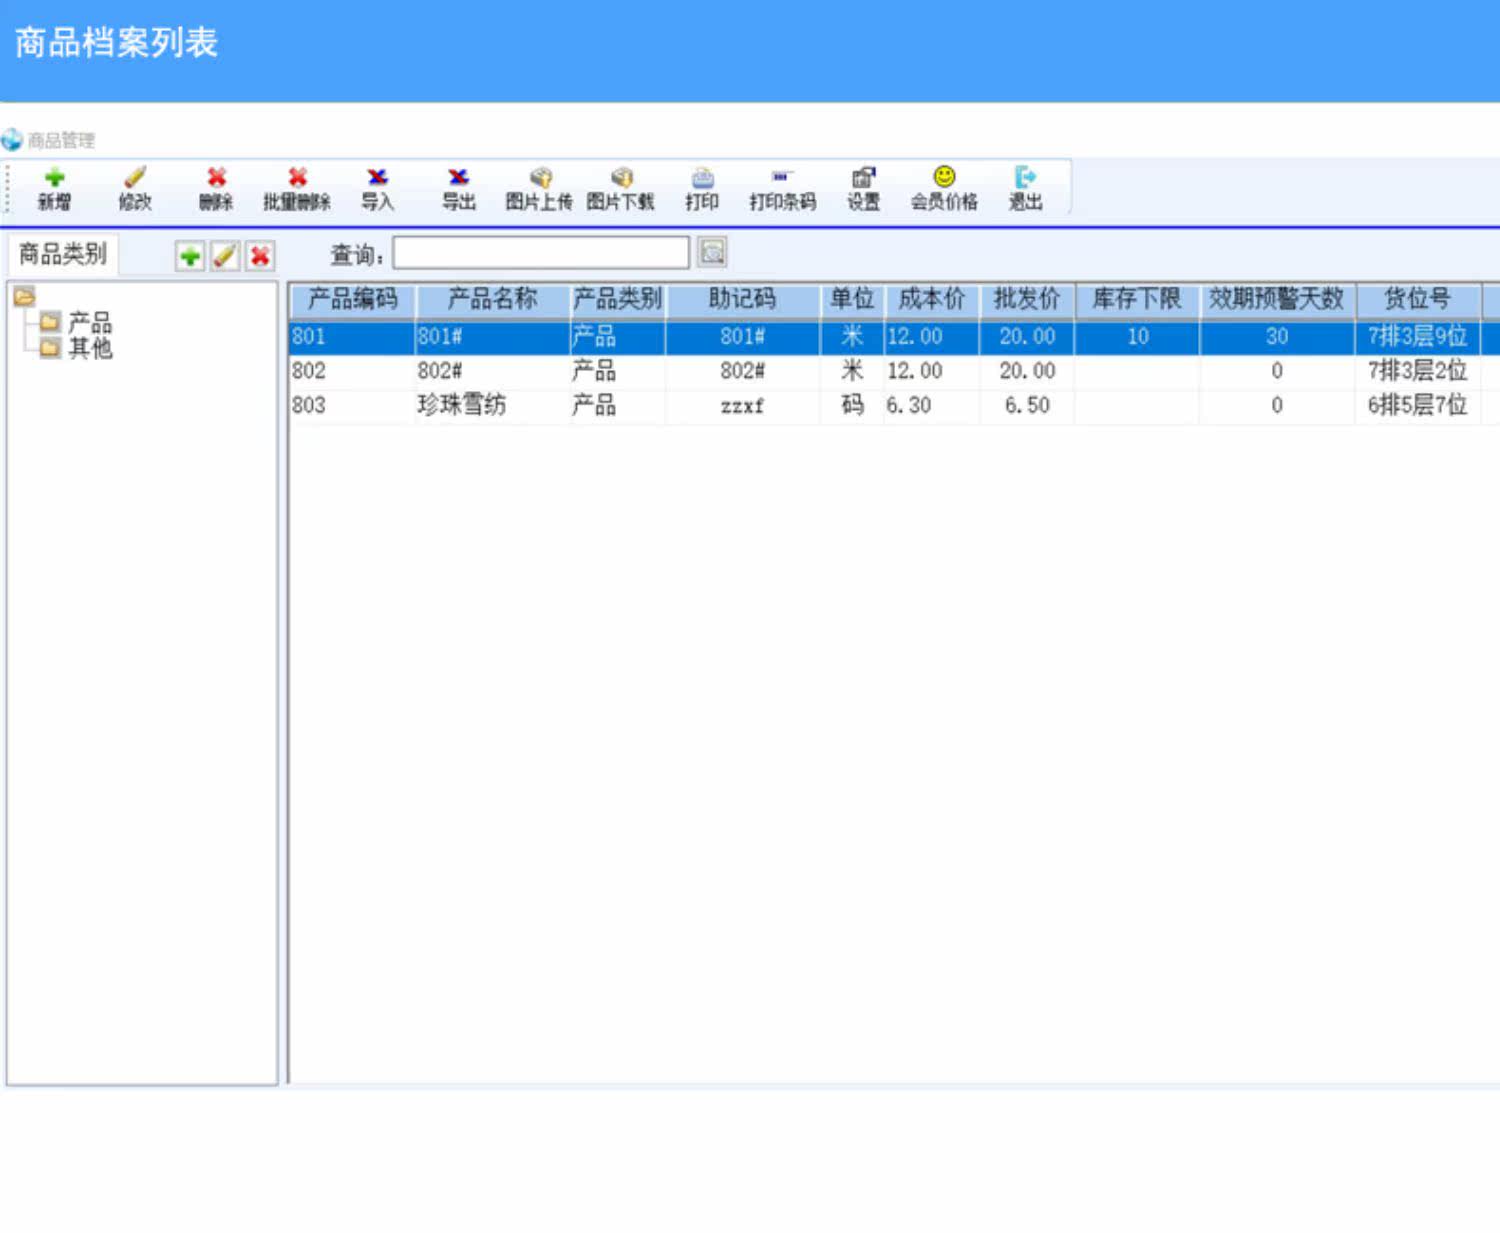The width and height of the screenshot is (1500, 1233).
Task: Click the 导入 import icon
Action: (x=377, y=178)
